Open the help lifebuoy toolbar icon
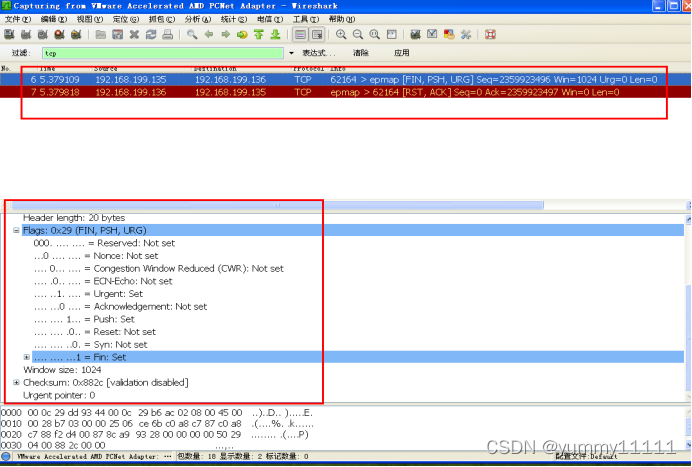Image resolution: width=692 pixels, height=467 pixels. click(x=490, y=34)
